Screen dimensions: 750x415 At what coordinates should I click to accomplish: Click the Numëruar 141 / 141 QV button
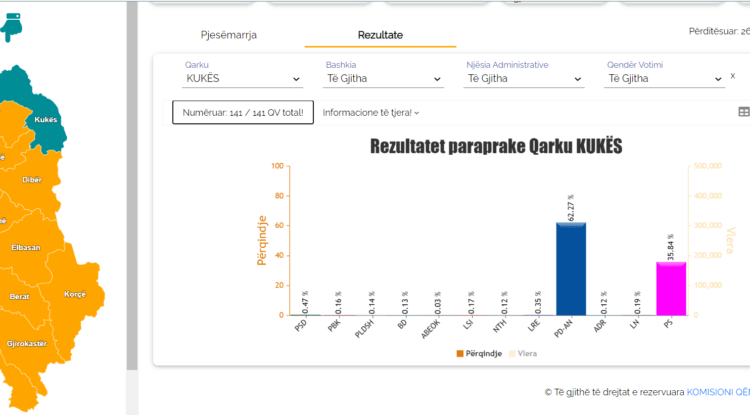coord(243,113)
